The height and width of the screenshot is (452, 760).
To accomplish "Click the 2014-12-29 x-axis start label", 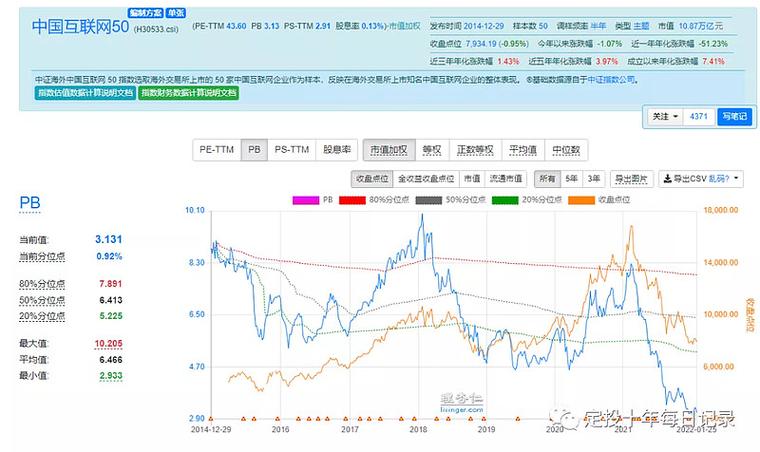I will (x=211, y=429).
